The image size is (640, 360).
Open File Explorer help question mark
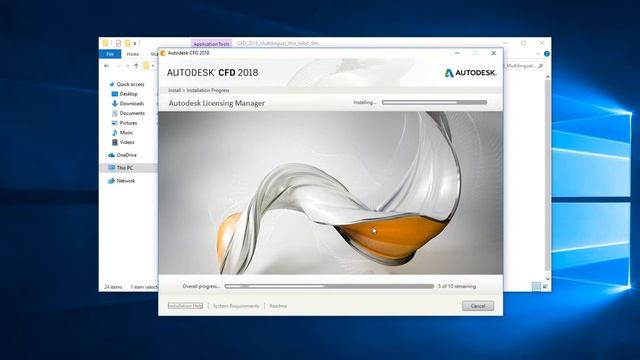547,54
